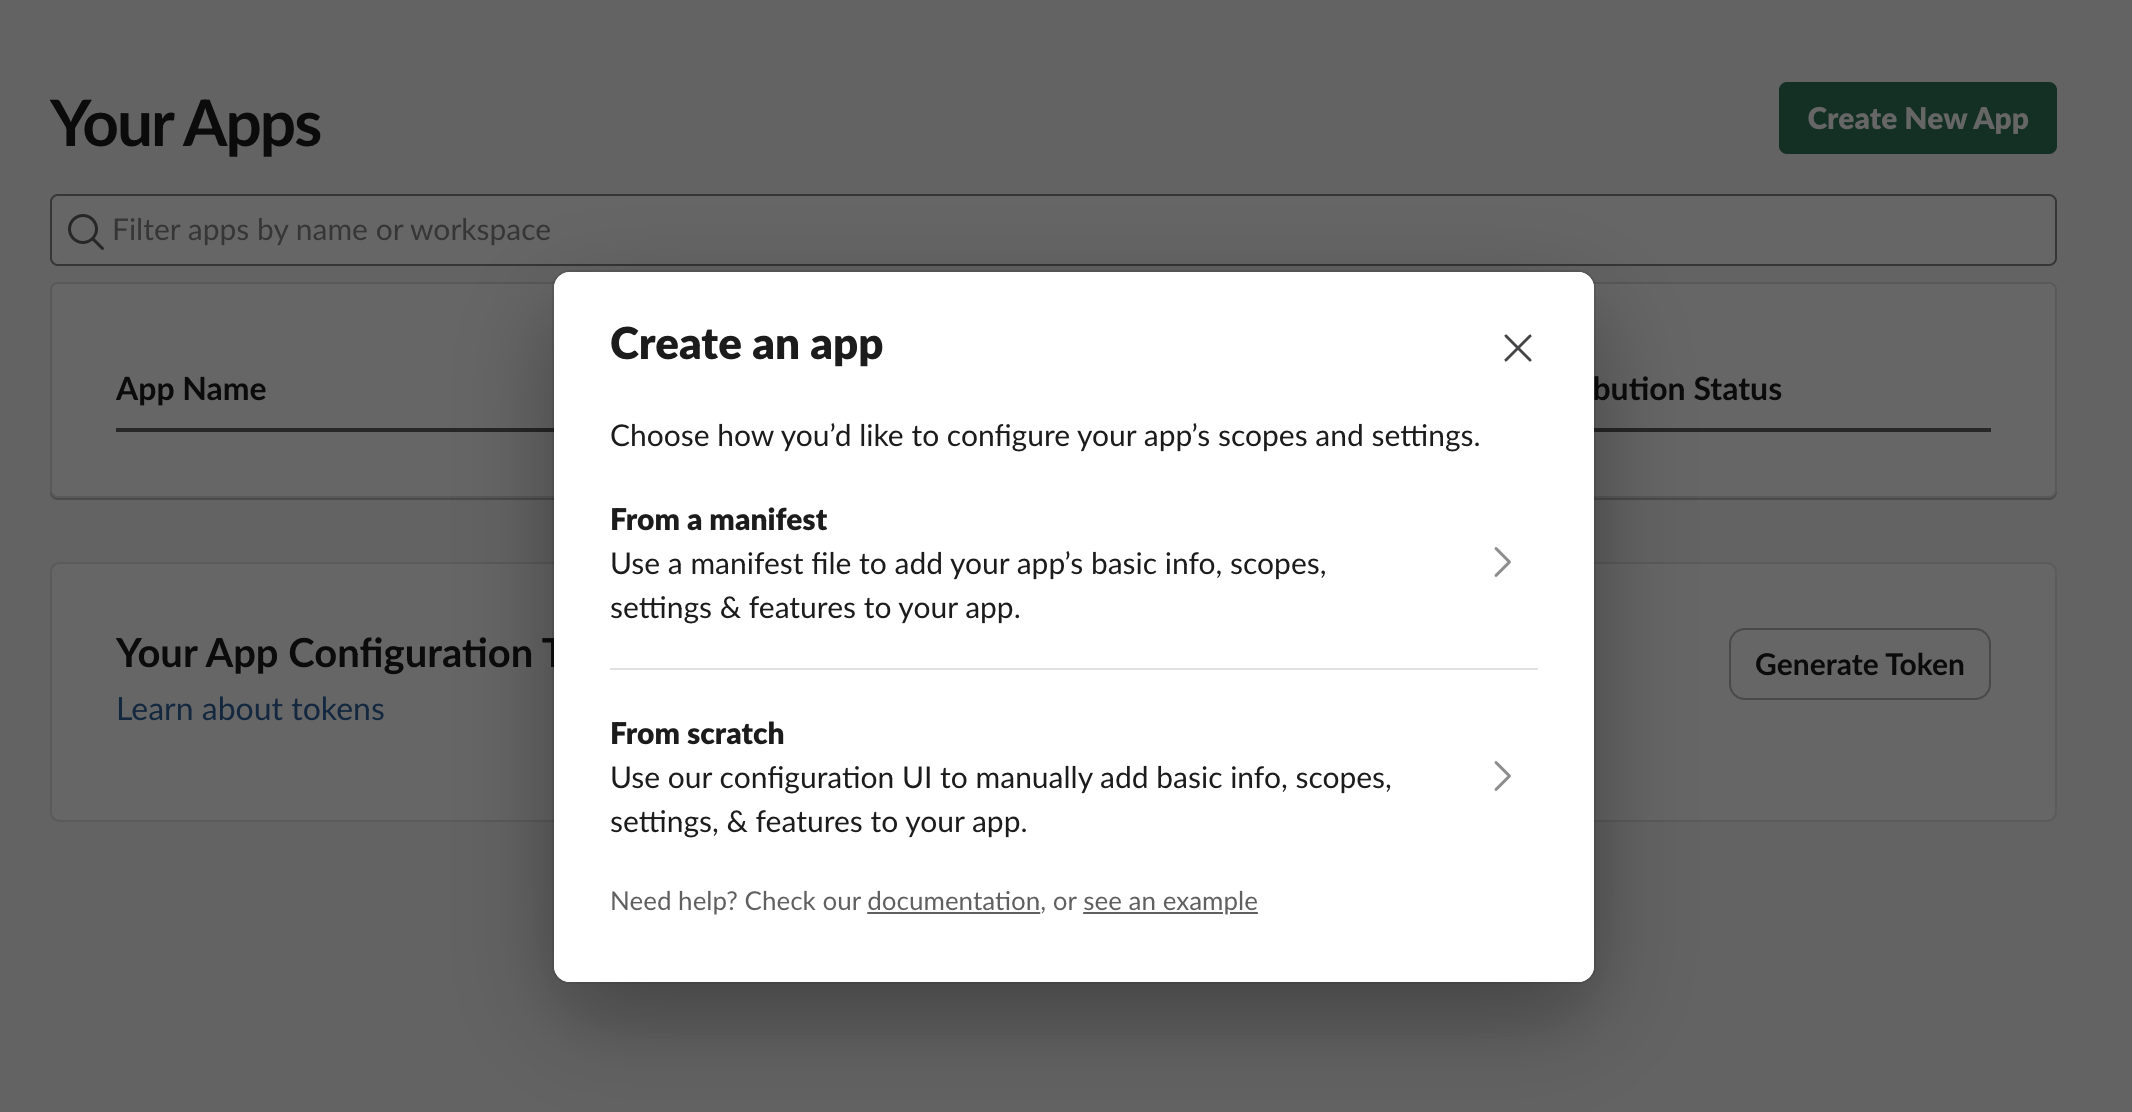Select the From scratch option title
The height and width of the screenshot is (1112, 2132).
pyautogui.click(x=697, y=733)
